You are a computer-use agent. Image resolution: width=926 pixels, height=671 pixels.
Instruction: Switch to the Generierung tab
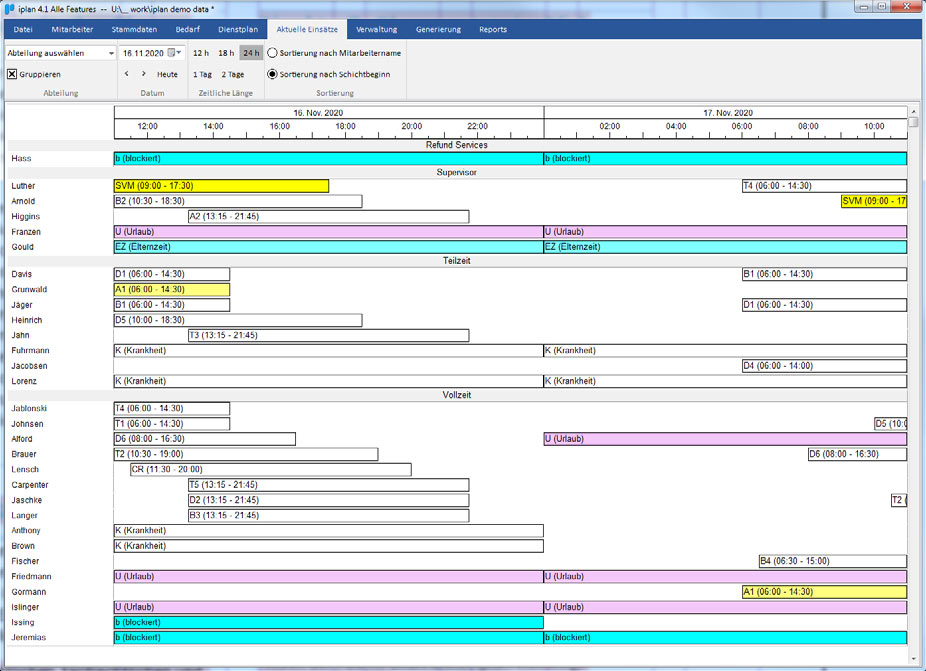[x=438, y=29]
